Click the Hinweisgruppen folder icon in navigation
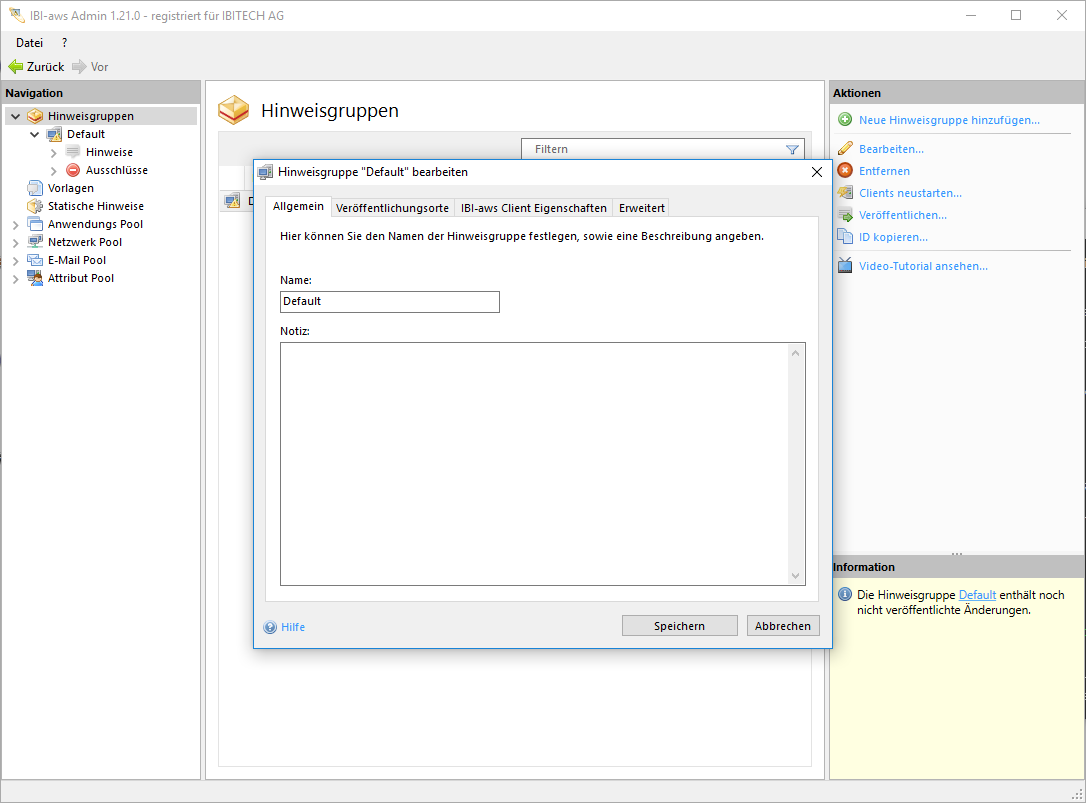The width and height of the screenshot is (1086, 803). pyautogui.click(x=35, y=116)
